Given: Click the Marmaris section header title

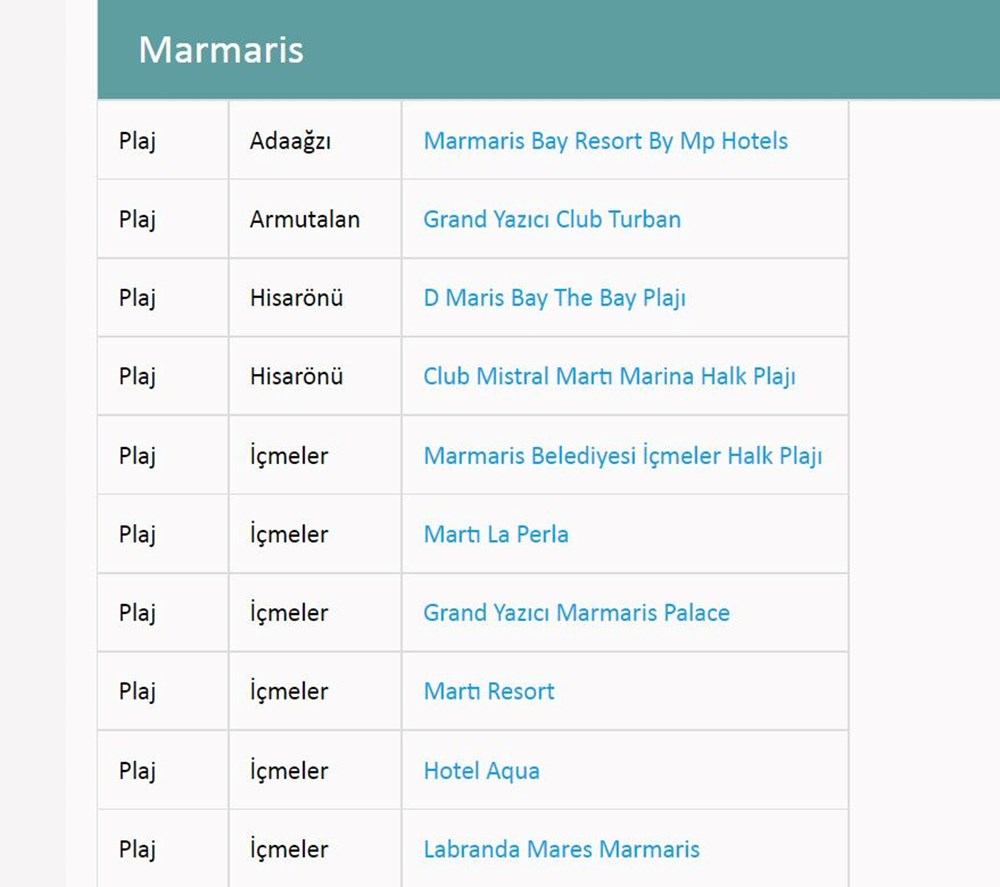Looking at the screenshot, I should pyautogui.click(x=221, y=50).
